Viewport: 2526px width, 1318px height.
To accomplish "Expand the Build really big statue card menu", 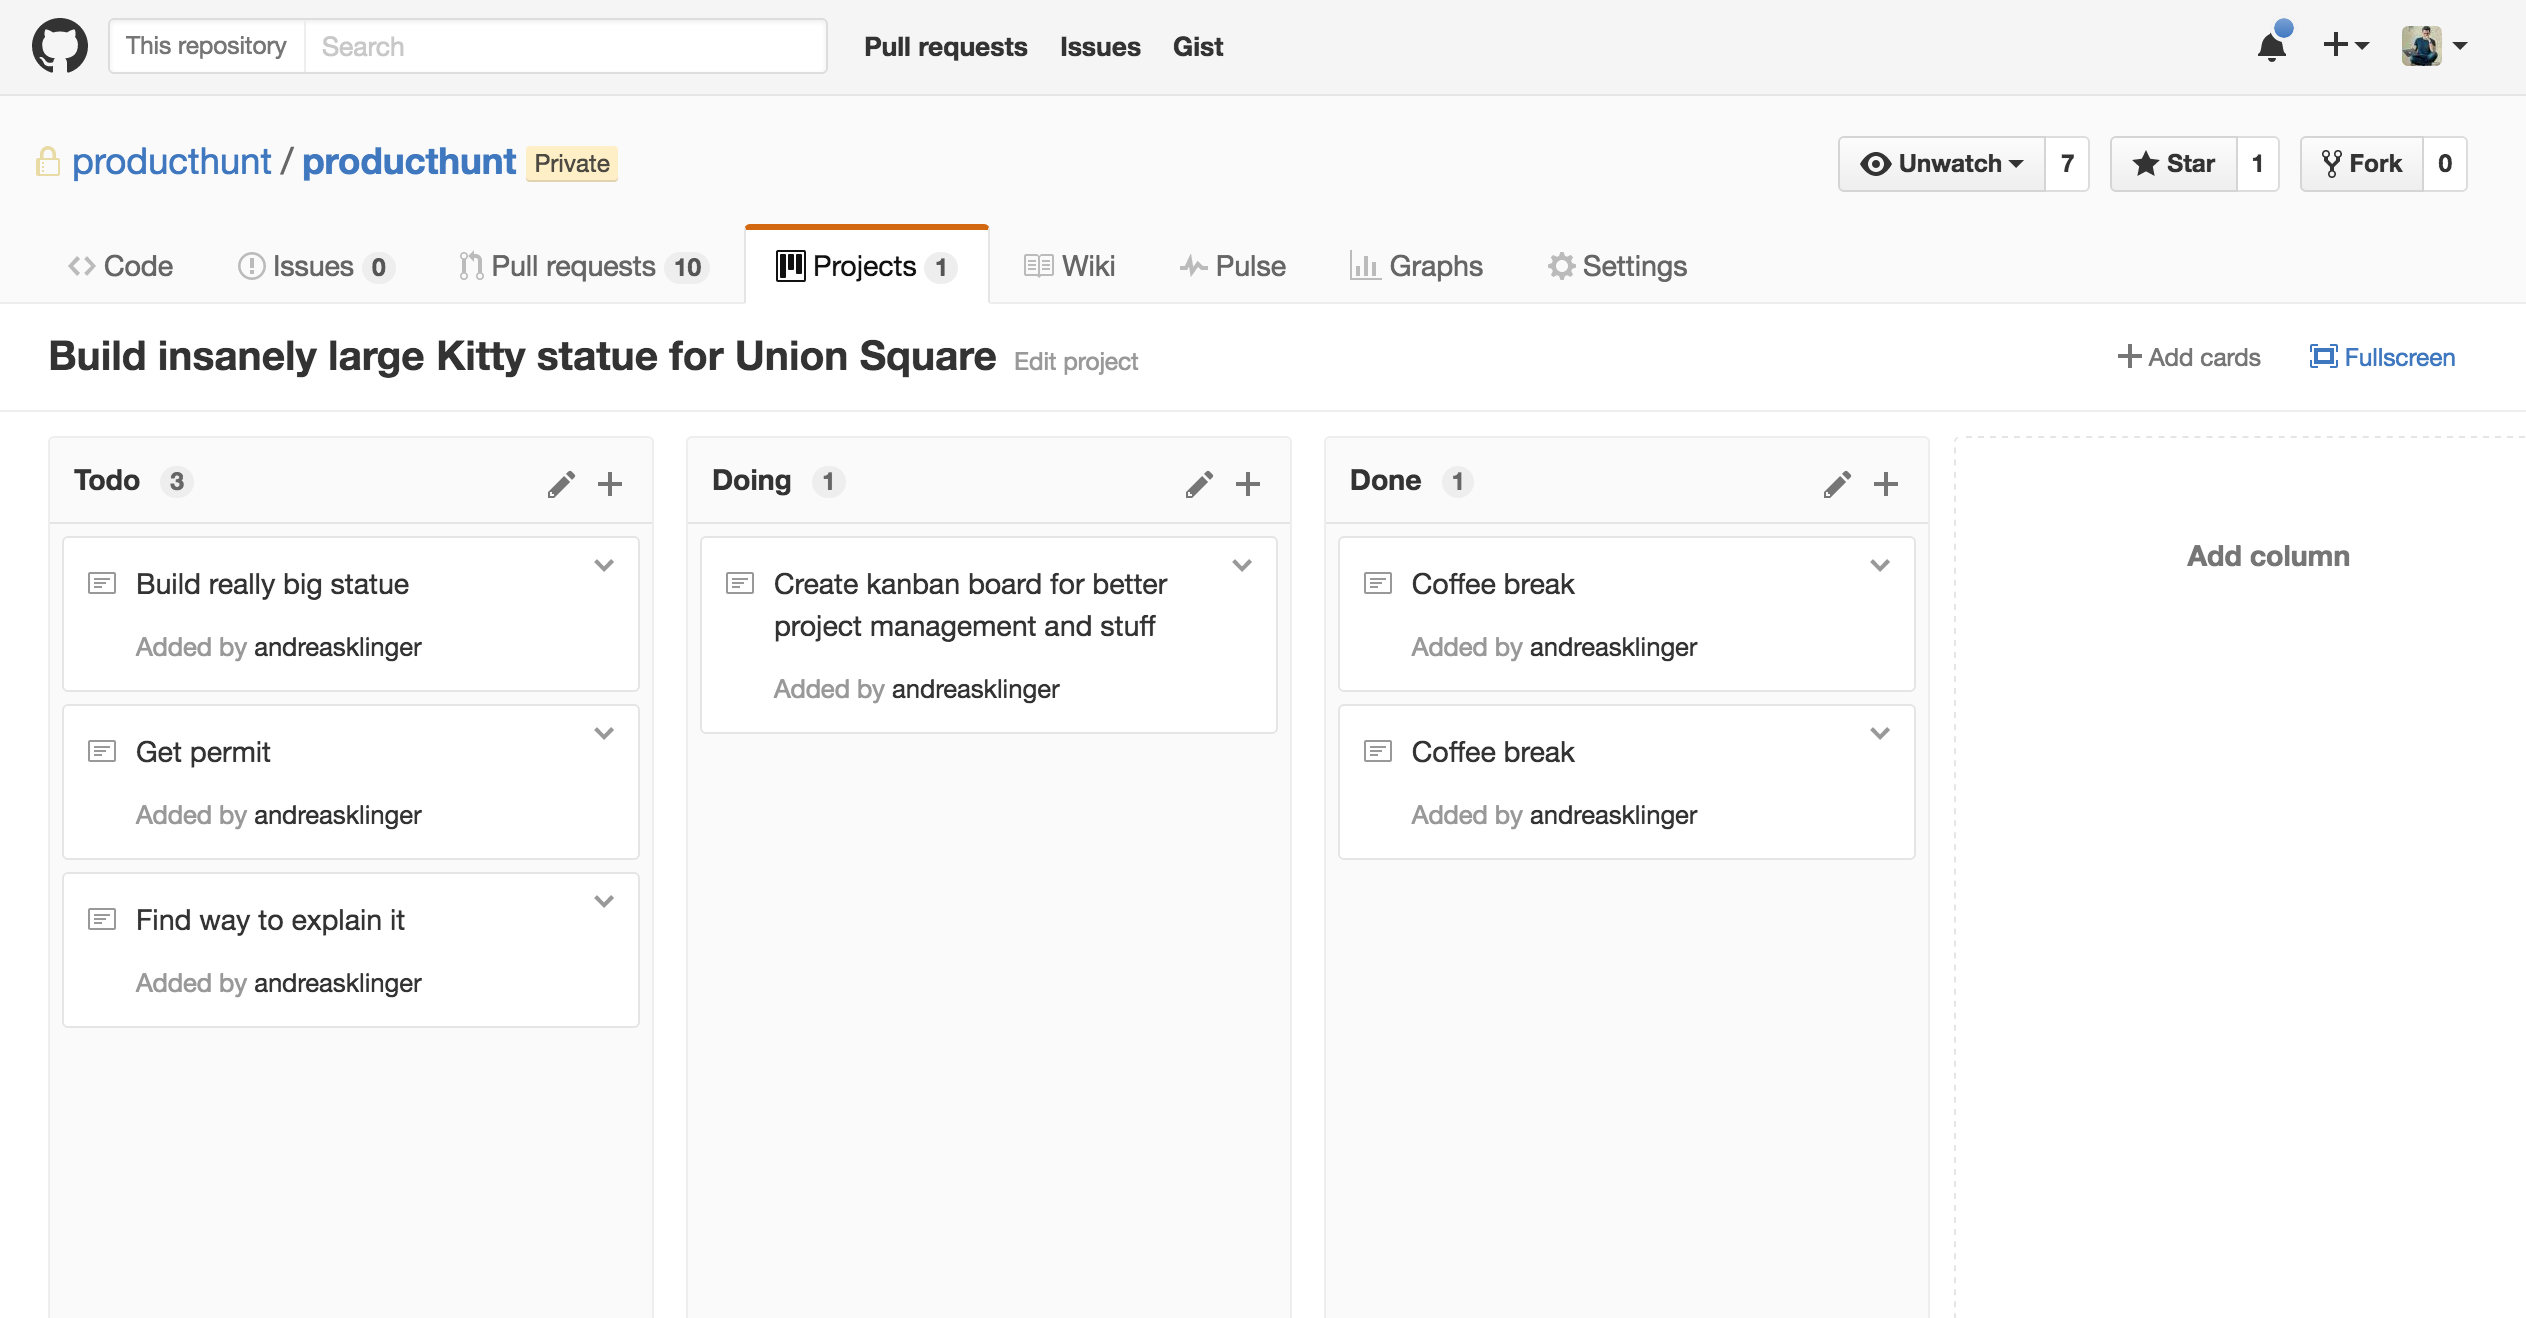I will [x=603, y=565].
